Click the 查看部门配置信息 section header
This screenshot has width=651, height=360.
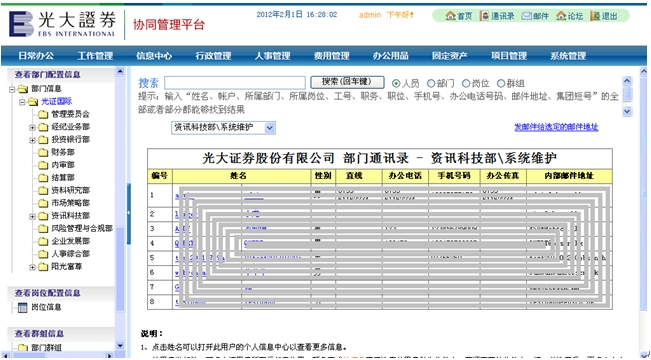(x=48, y=75)
